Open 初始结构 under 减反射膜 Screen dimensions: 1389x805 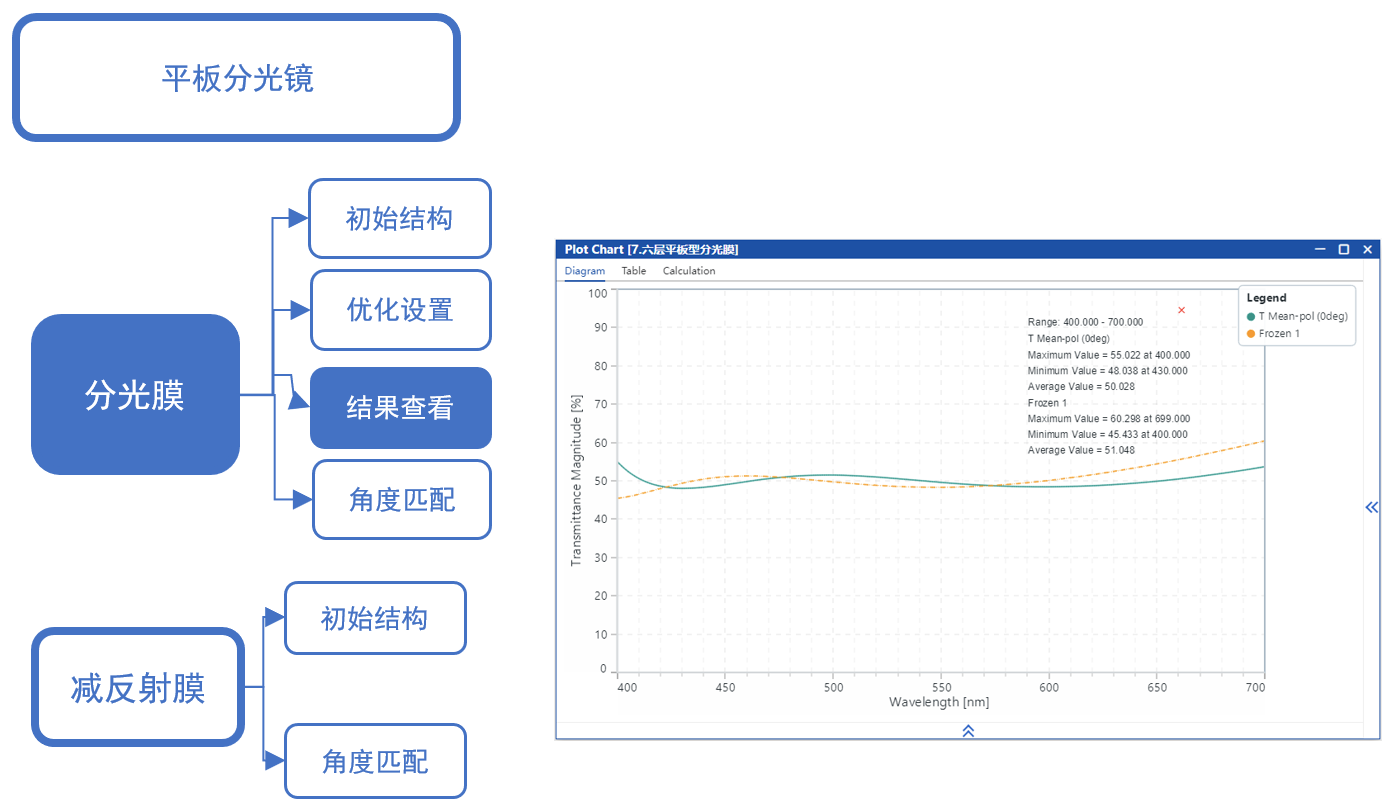pos(375,619)
